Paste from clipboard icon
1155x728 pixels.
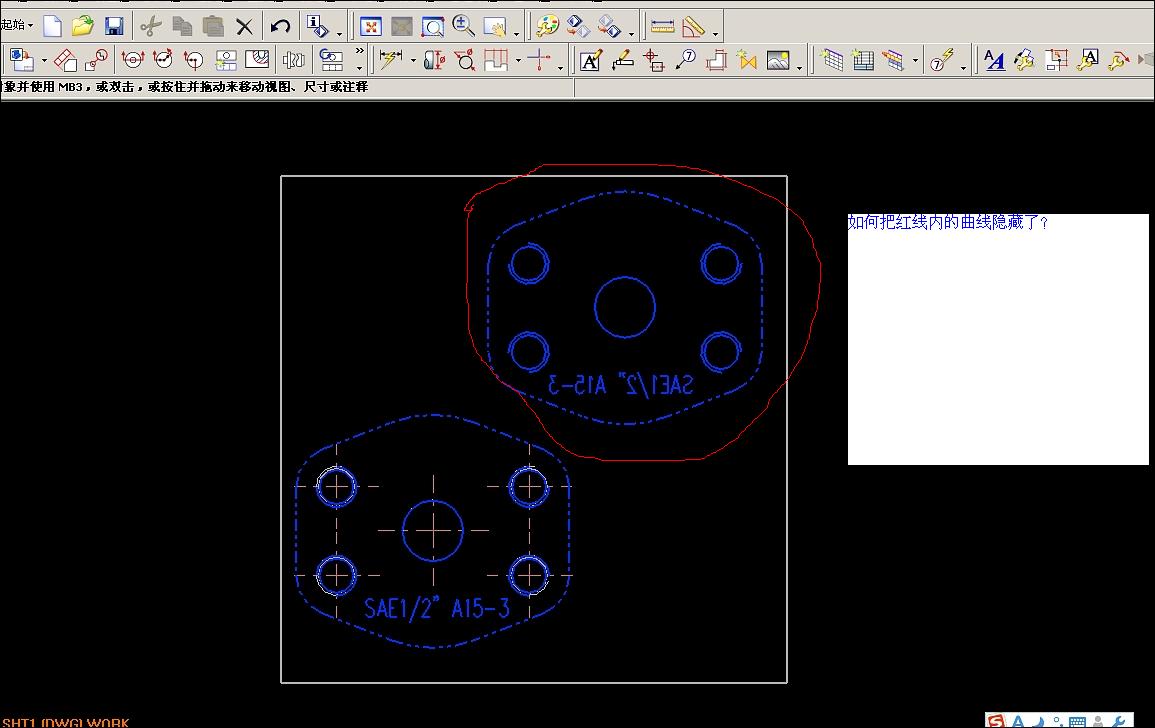click(x=213, y=27)
